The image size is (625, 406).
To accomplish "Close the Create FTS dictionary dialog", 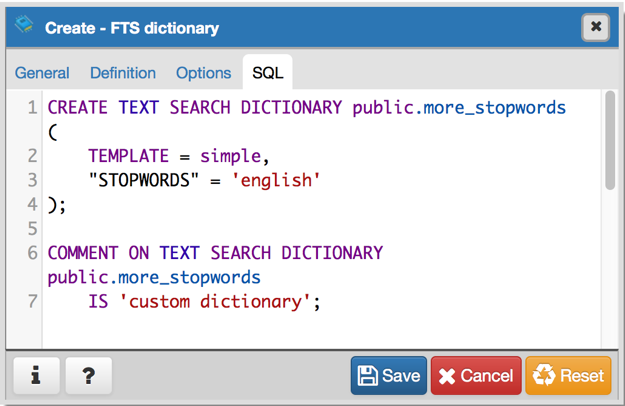I will [x=595, y=27].
